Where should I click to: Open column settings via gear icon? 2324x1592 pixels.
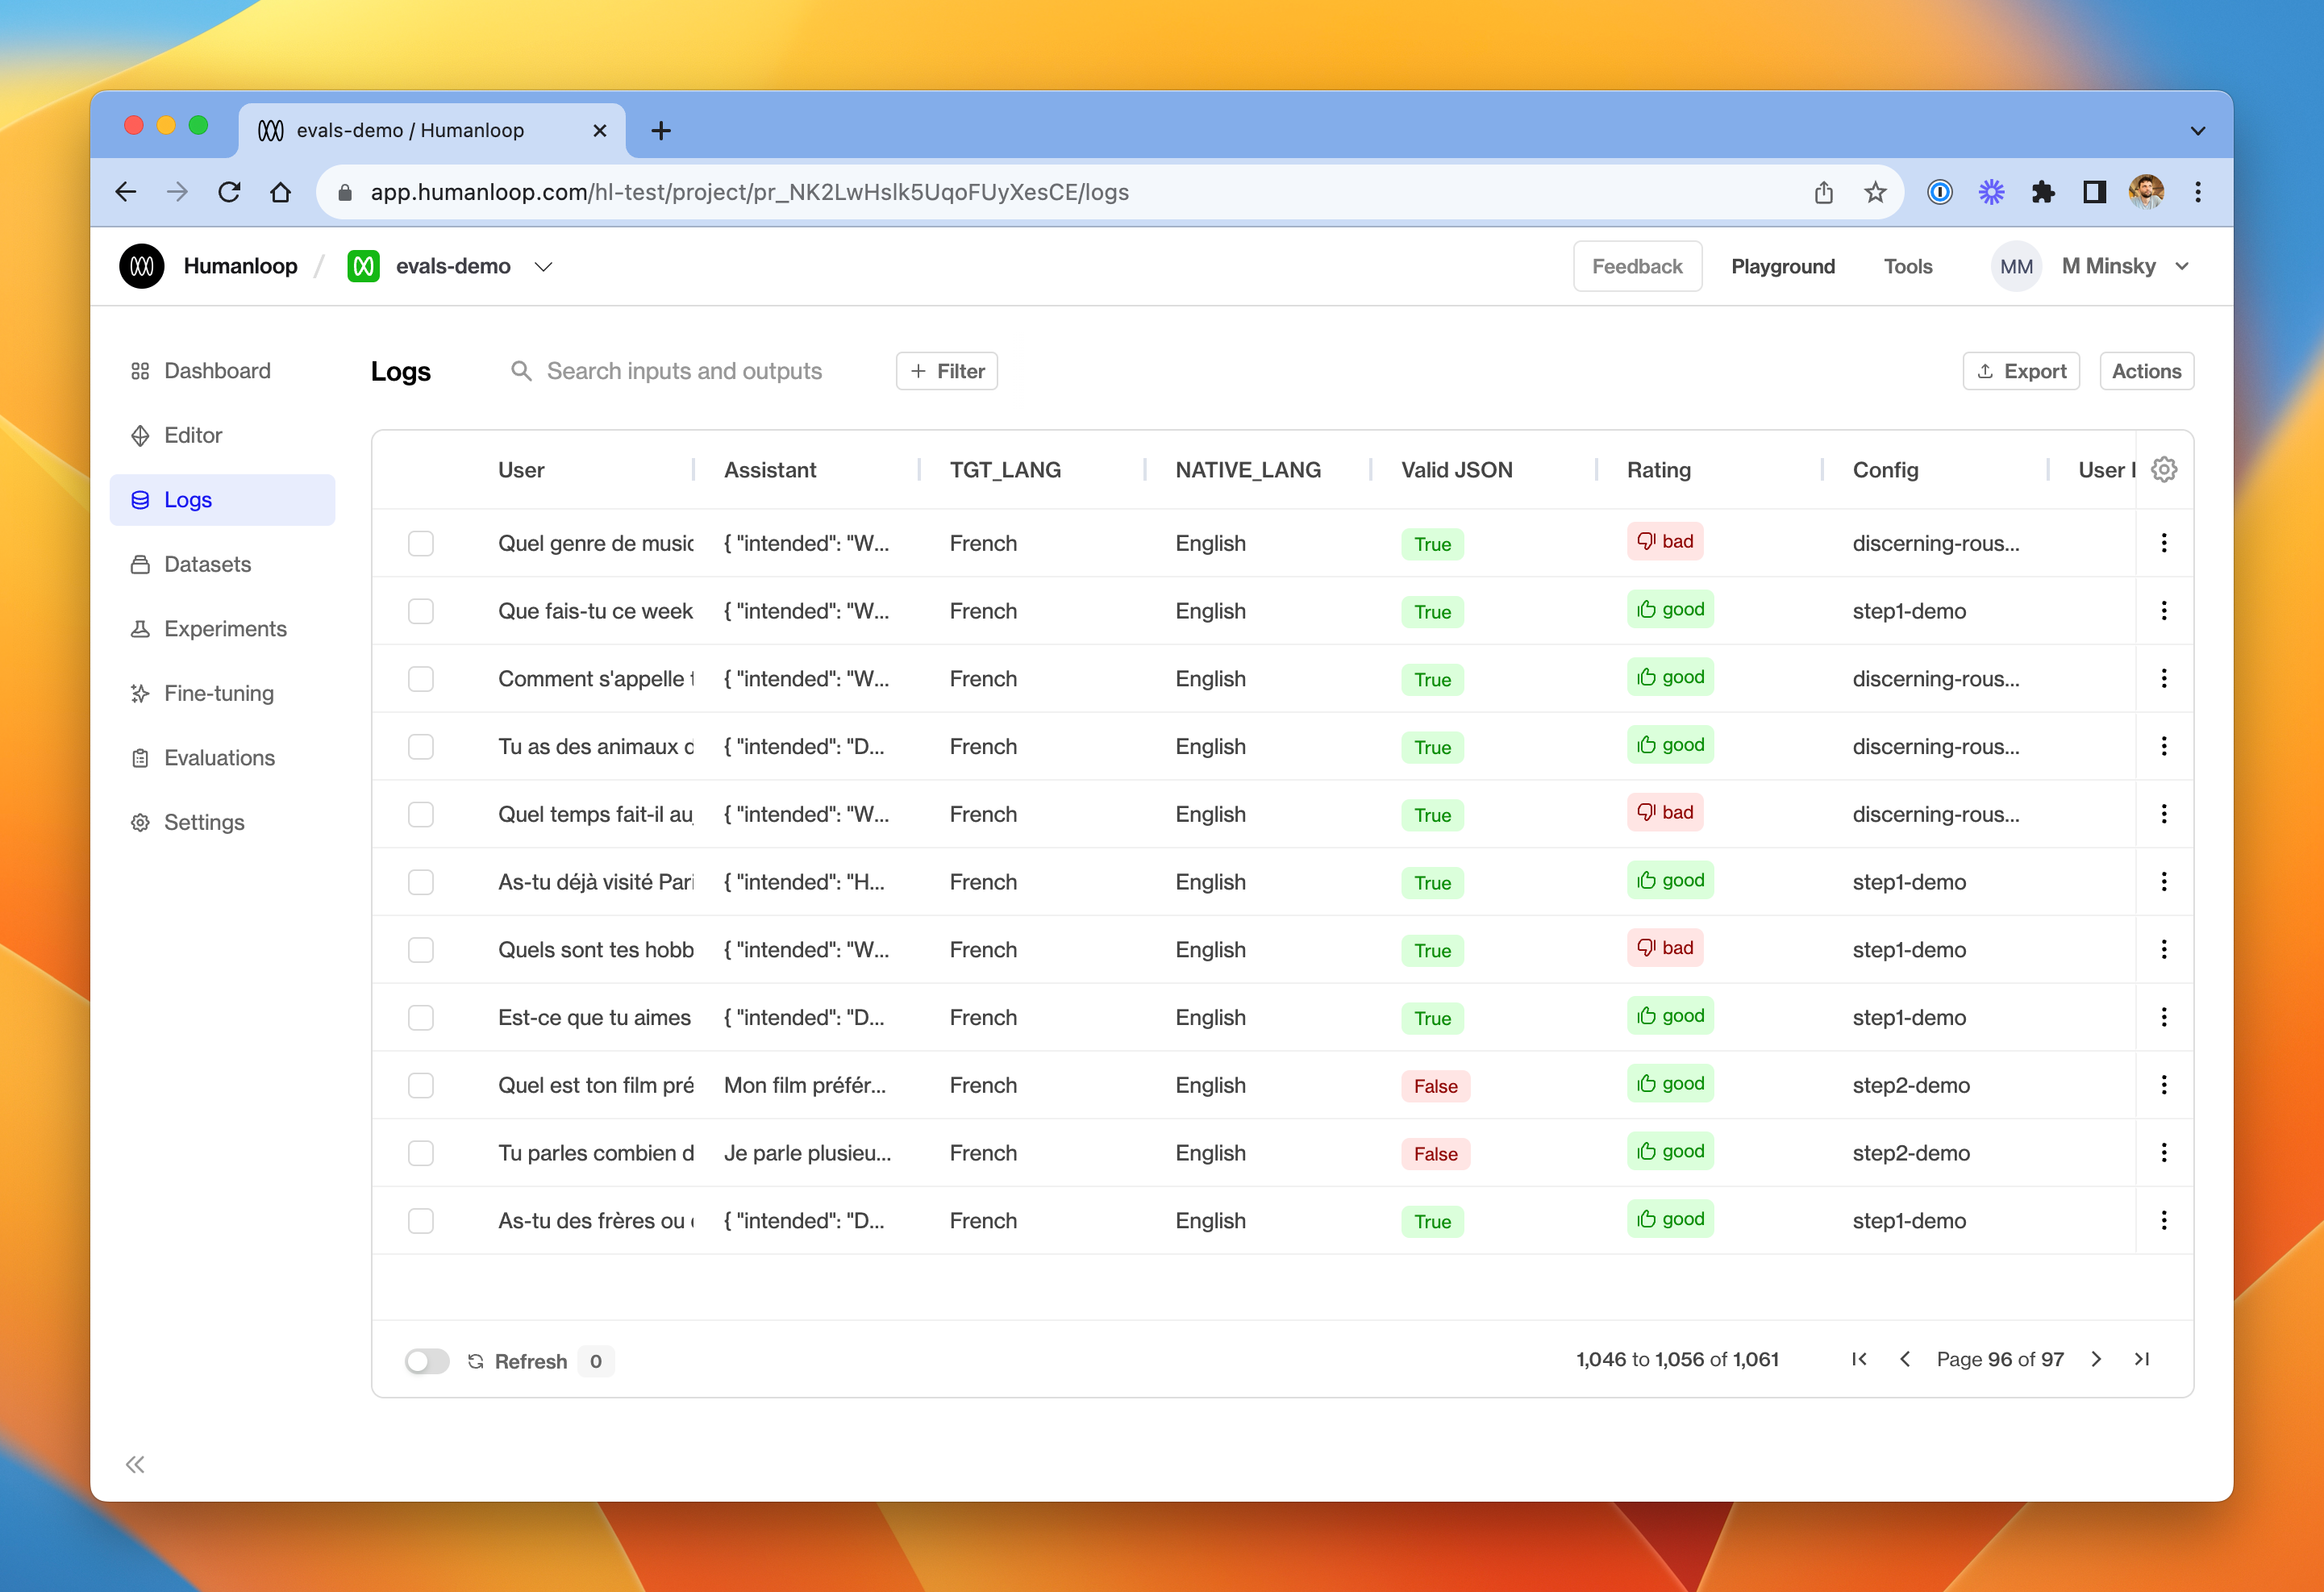(2164, 469)
